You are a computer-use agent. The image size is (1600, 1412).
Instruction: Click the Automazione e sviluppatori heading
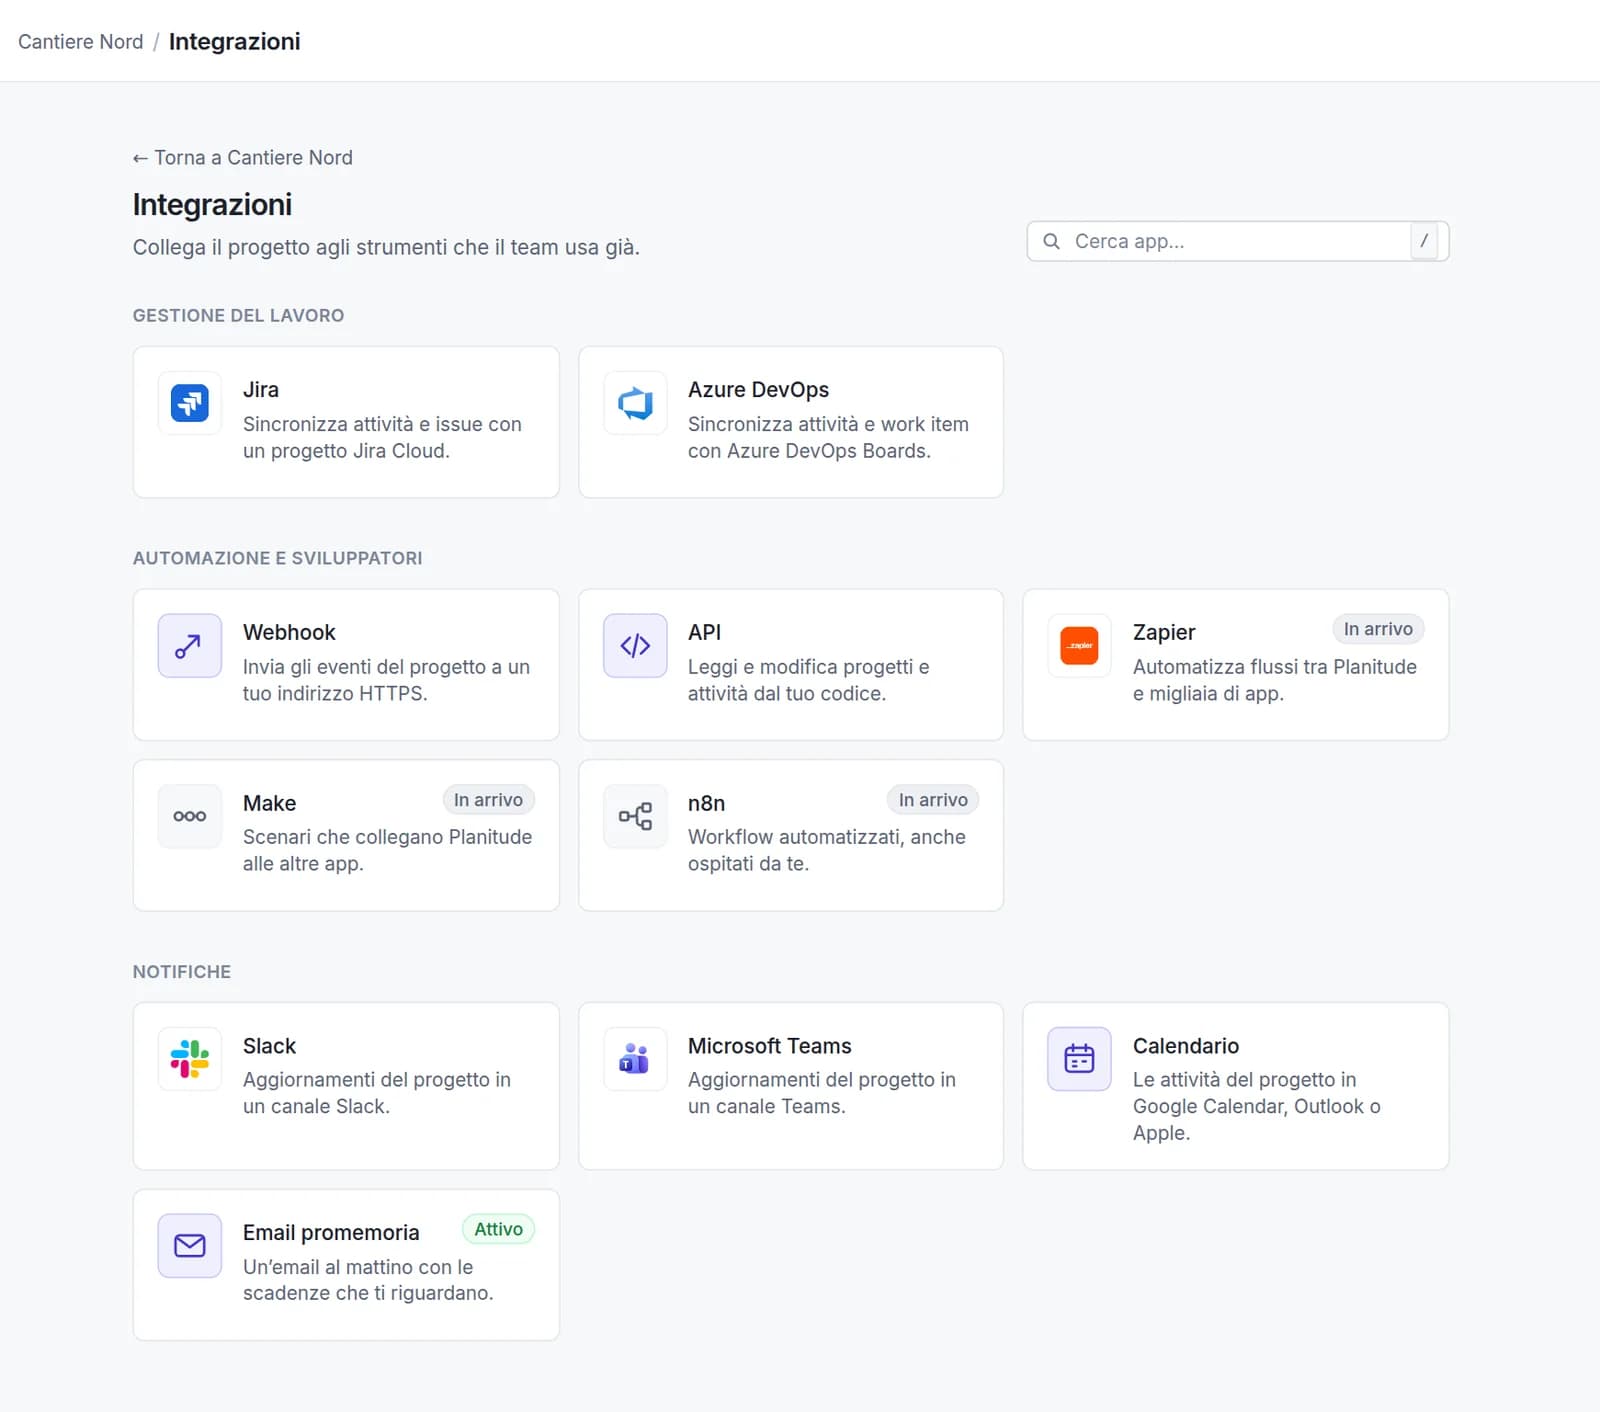(x=277, y=558)
